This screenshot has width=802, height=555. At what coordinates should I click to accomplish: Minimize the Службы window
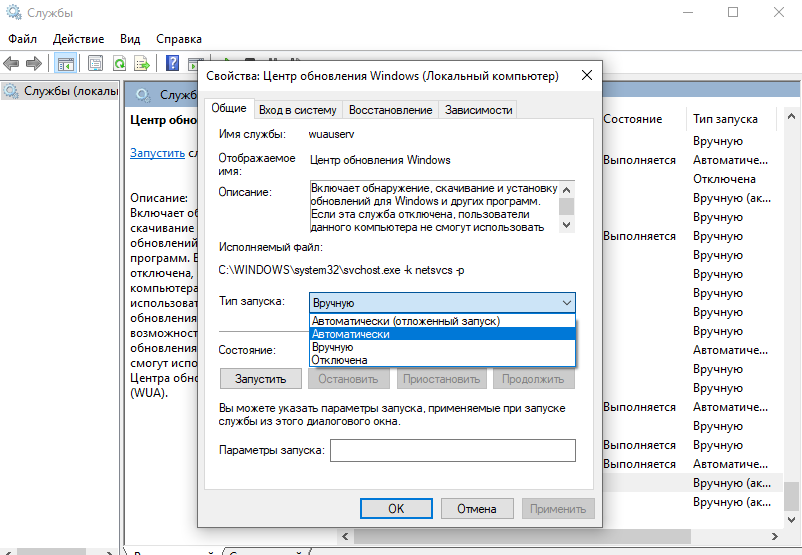[x=688, y=12]
